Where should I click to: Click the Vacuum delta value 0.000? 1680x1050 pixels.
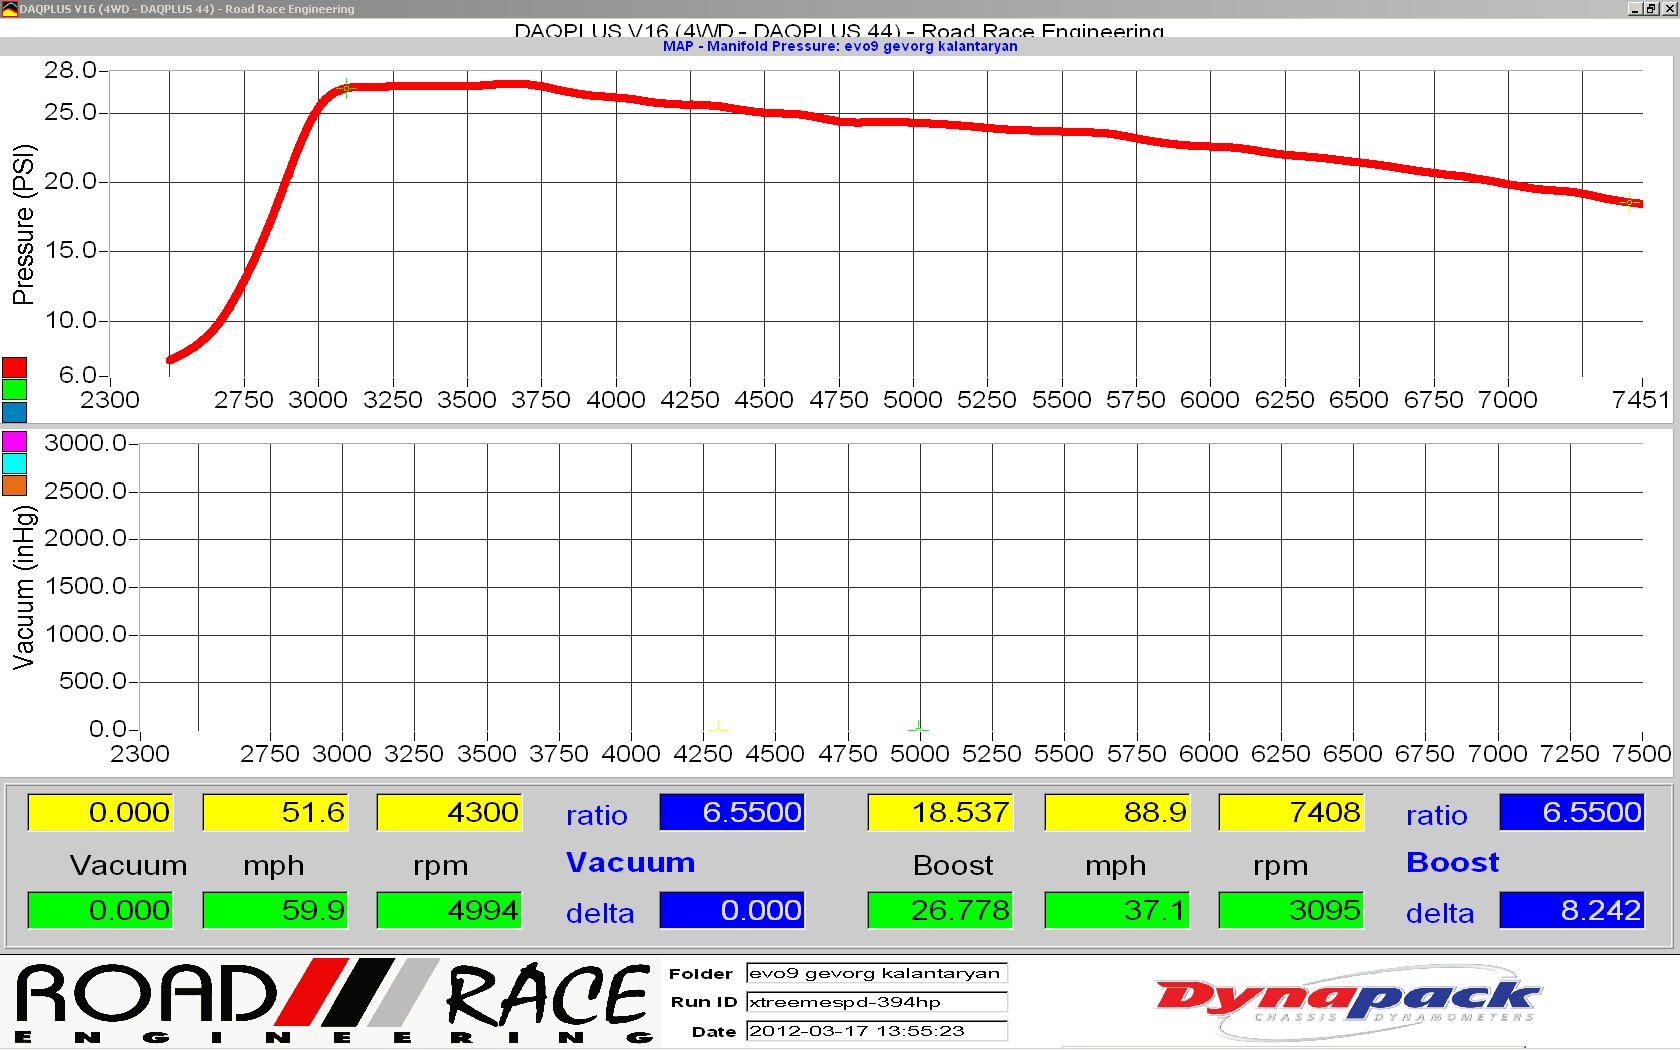732,910
